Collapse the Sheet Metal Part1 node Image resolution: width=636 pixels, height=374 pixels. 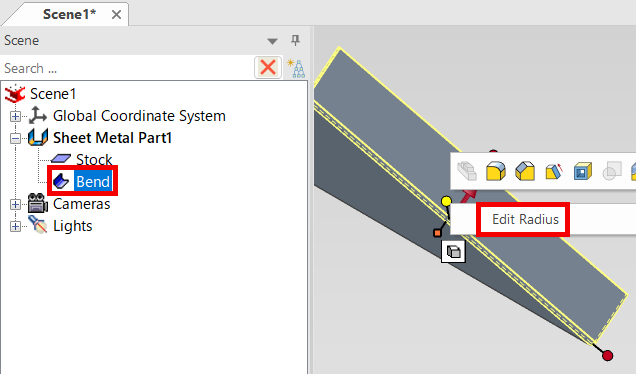tap(15, 138)
